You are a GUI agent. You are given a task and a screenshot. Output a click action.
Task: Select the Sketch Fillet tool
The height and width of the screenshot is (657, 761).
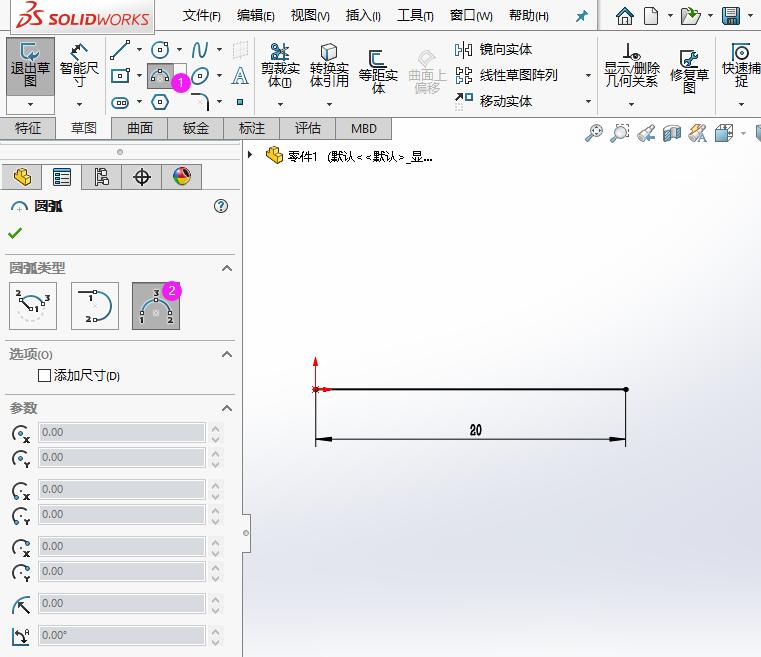click(x=200, y=101)
